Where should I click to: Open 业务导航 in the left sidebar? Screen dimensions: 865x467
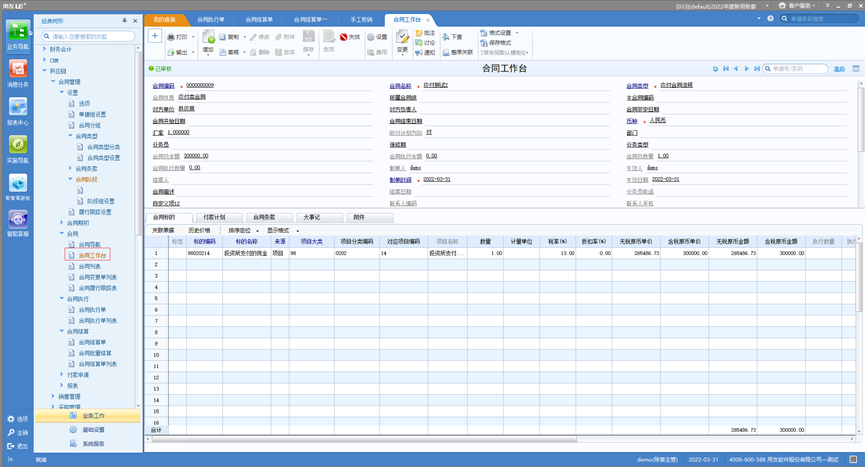(18, 36)
